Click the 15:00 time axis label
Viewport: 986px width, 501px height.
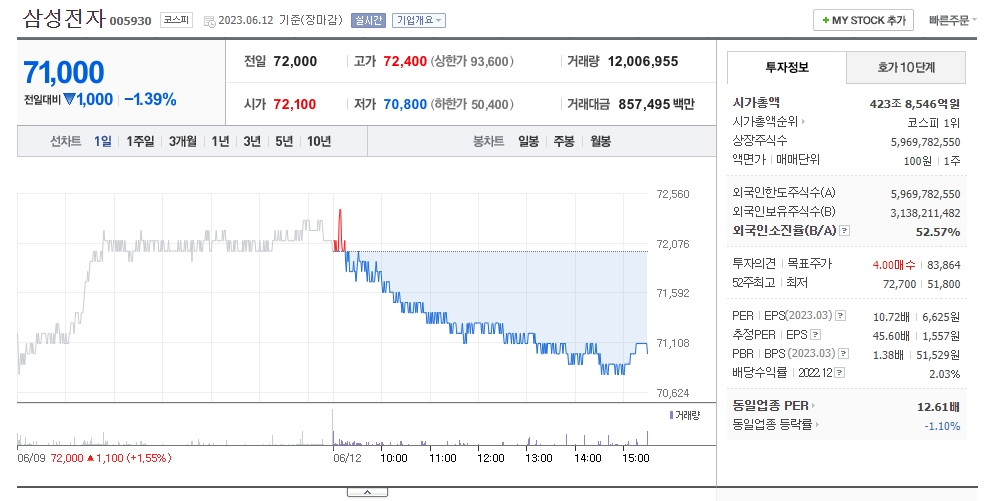tap(635, 458)
